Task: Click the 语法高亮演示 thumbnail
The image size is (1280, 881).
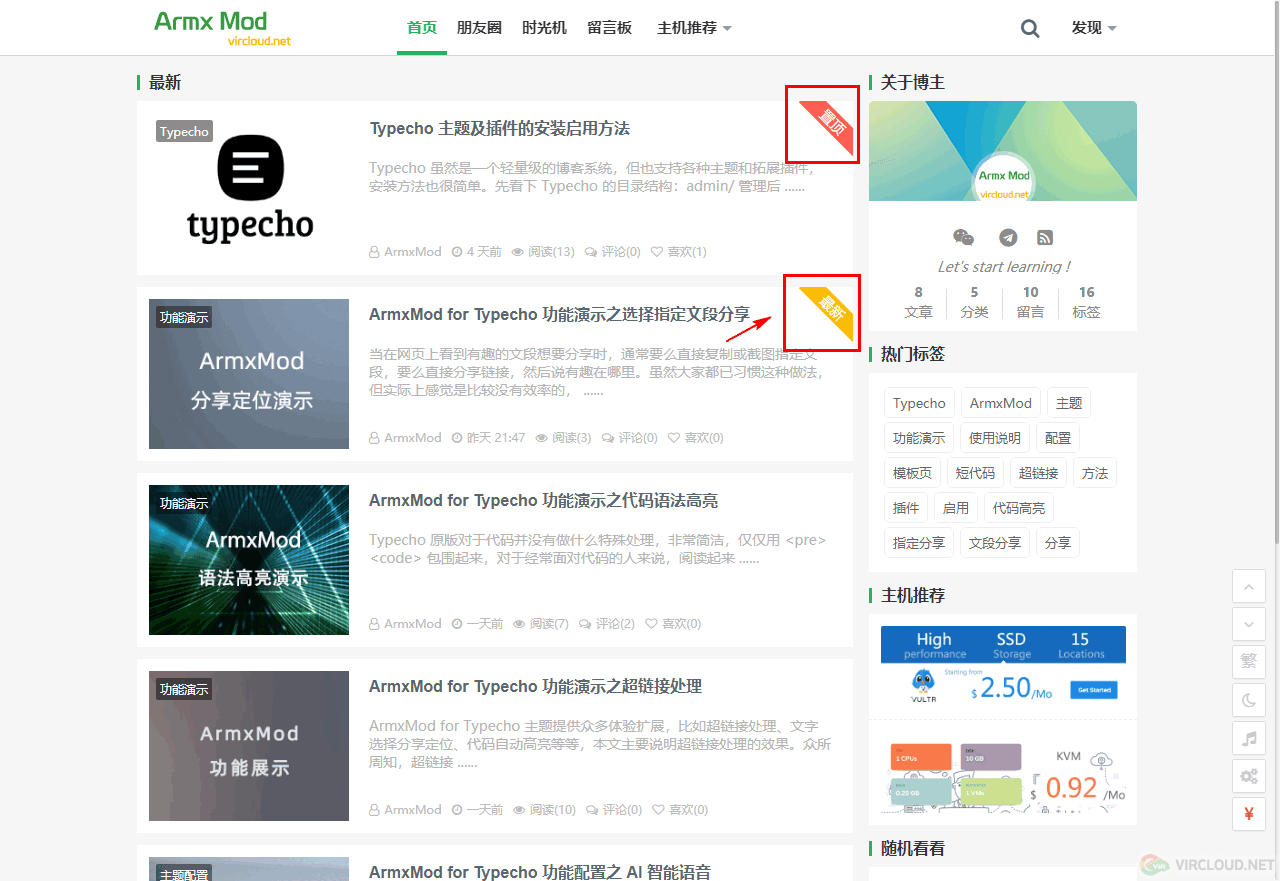Action: point(249,560)
